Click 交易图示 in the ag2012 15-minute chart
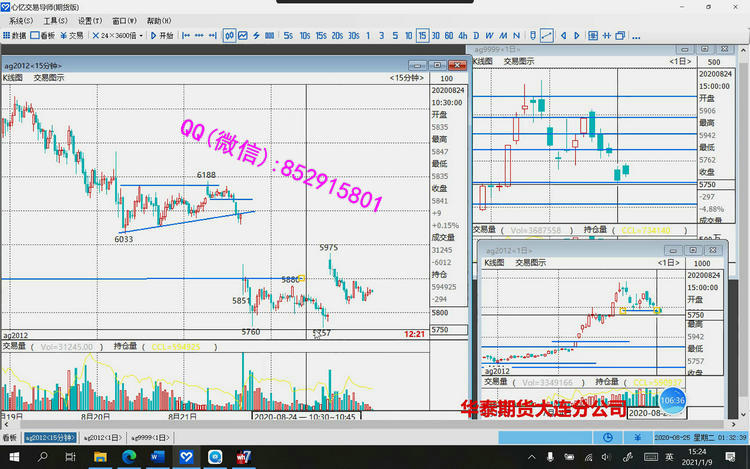 48,77
